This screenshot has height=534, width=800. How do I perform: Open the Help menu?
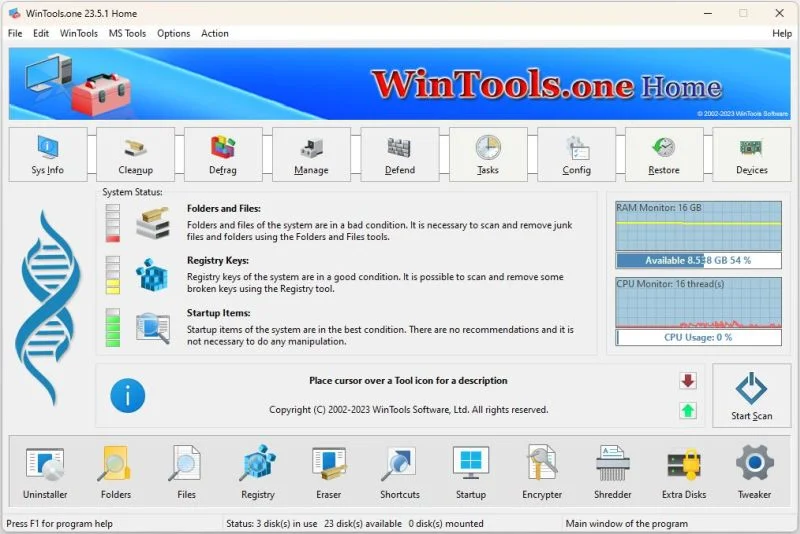click(782, 34)
